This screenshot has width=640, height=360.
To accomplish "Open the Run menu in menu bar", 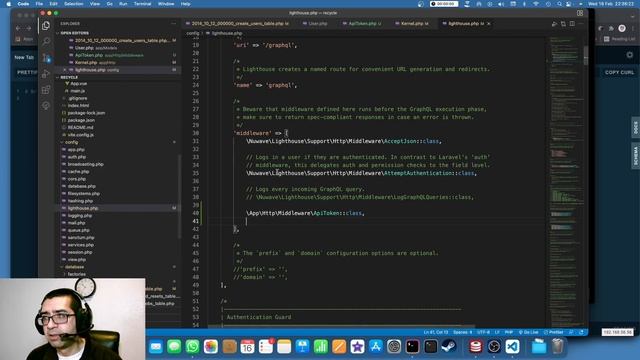I will (123, 4).
